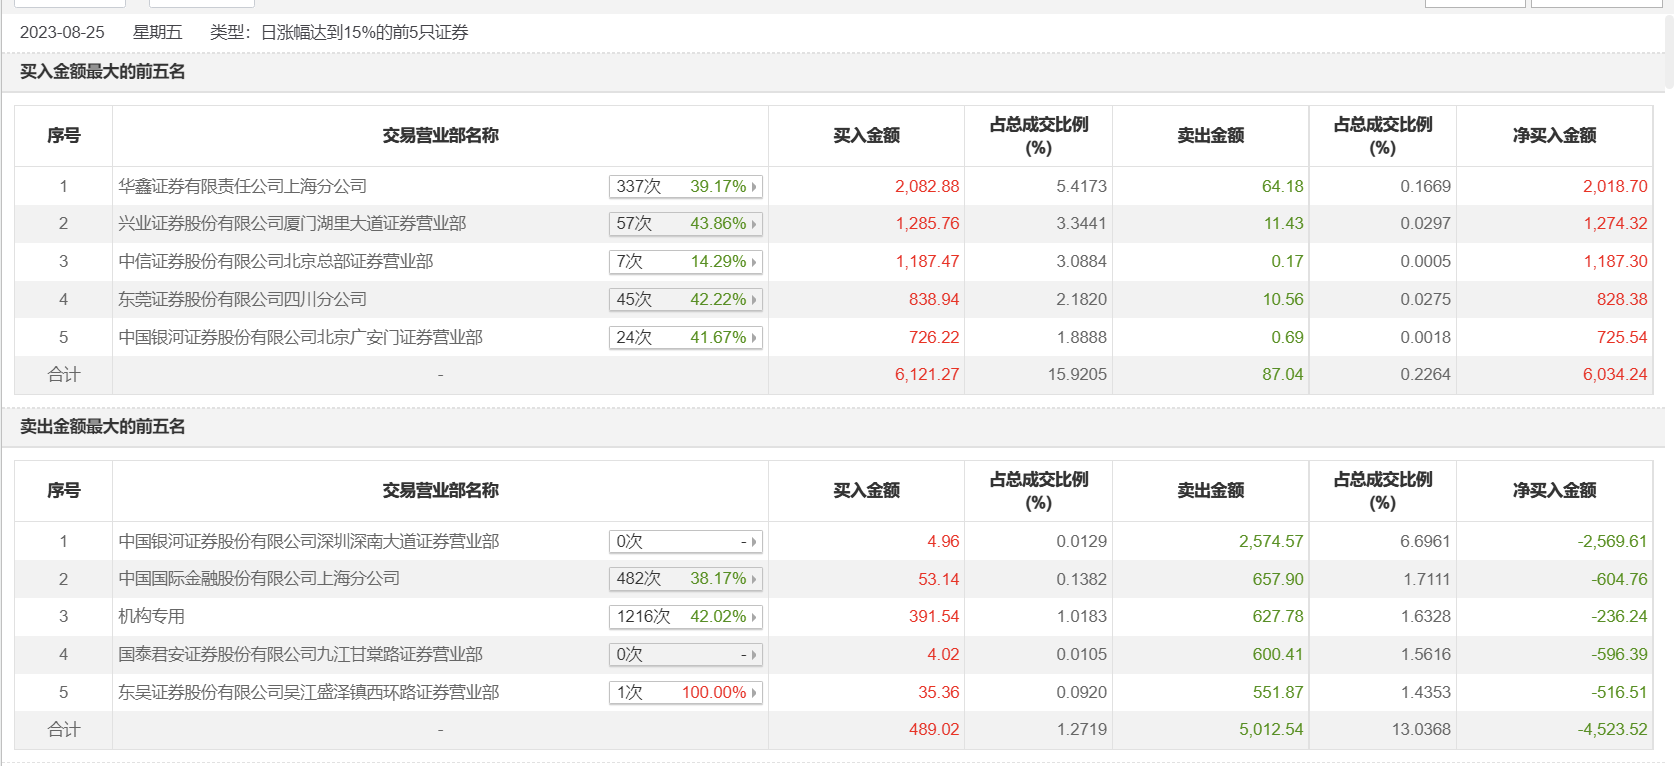Select 东莞证券股份有限公司四川分公司 link
The image size is (1674, 766).
242,300
